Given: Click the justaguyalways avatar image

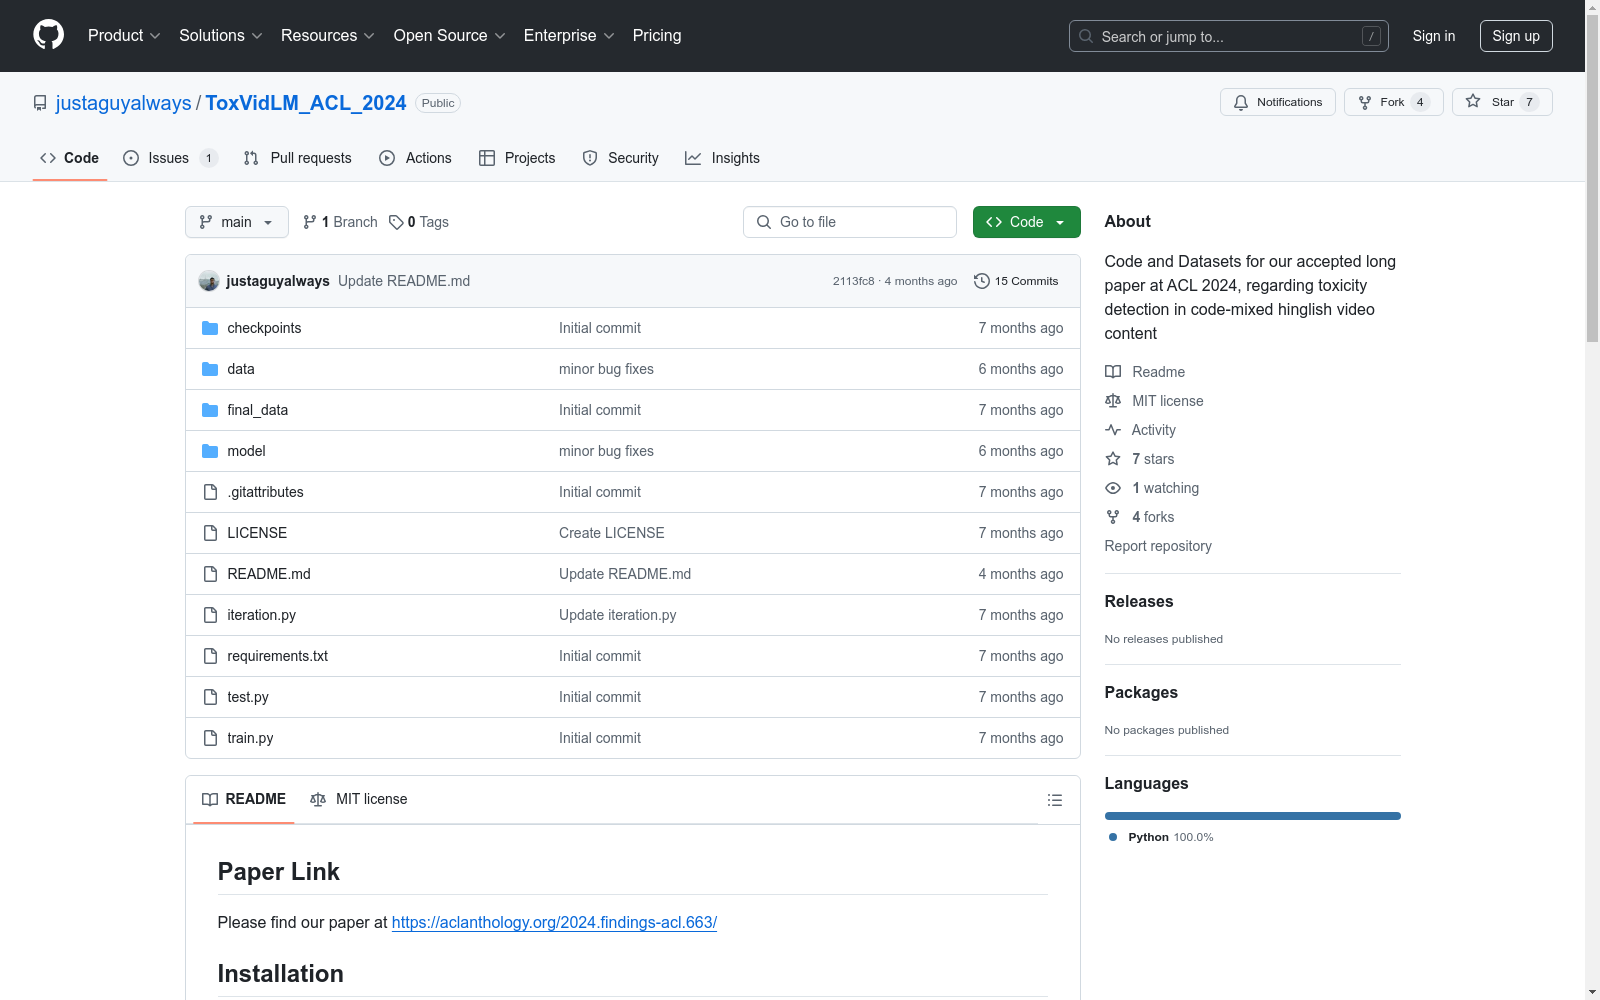Looking at the screenshot, I should coord(209,281).
